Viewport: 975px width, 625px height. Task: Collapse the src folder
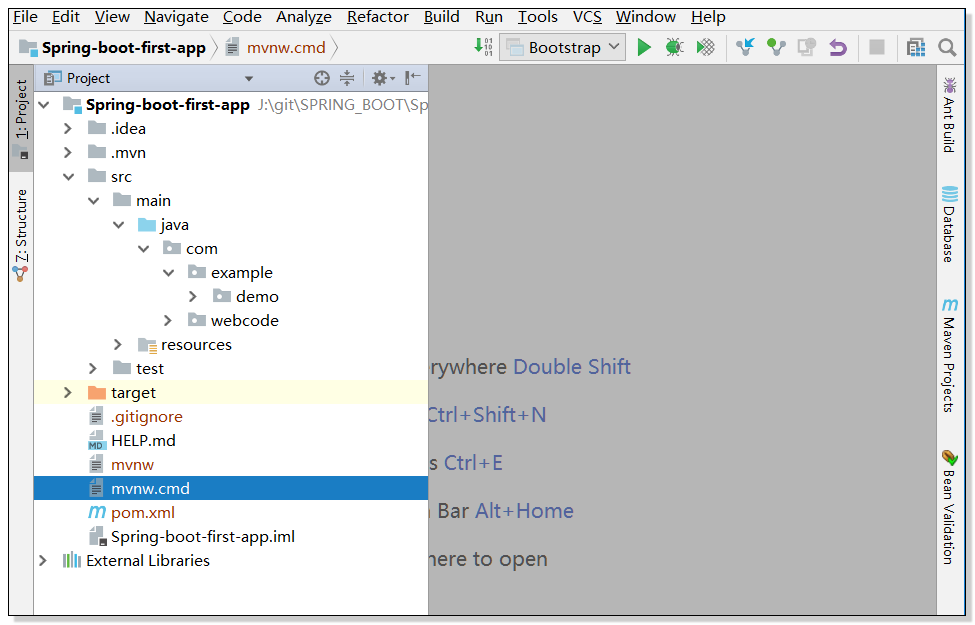68,176
